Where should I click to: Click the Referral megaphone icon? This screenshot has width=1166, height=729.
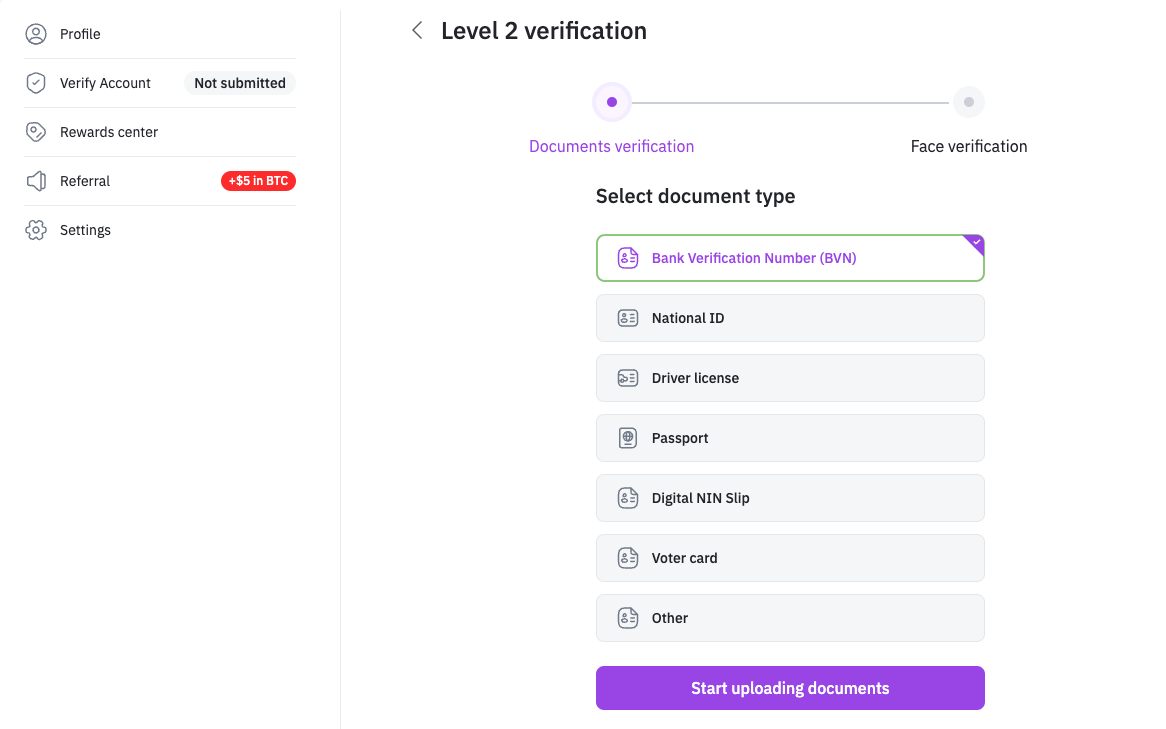[x=36, y=181]
